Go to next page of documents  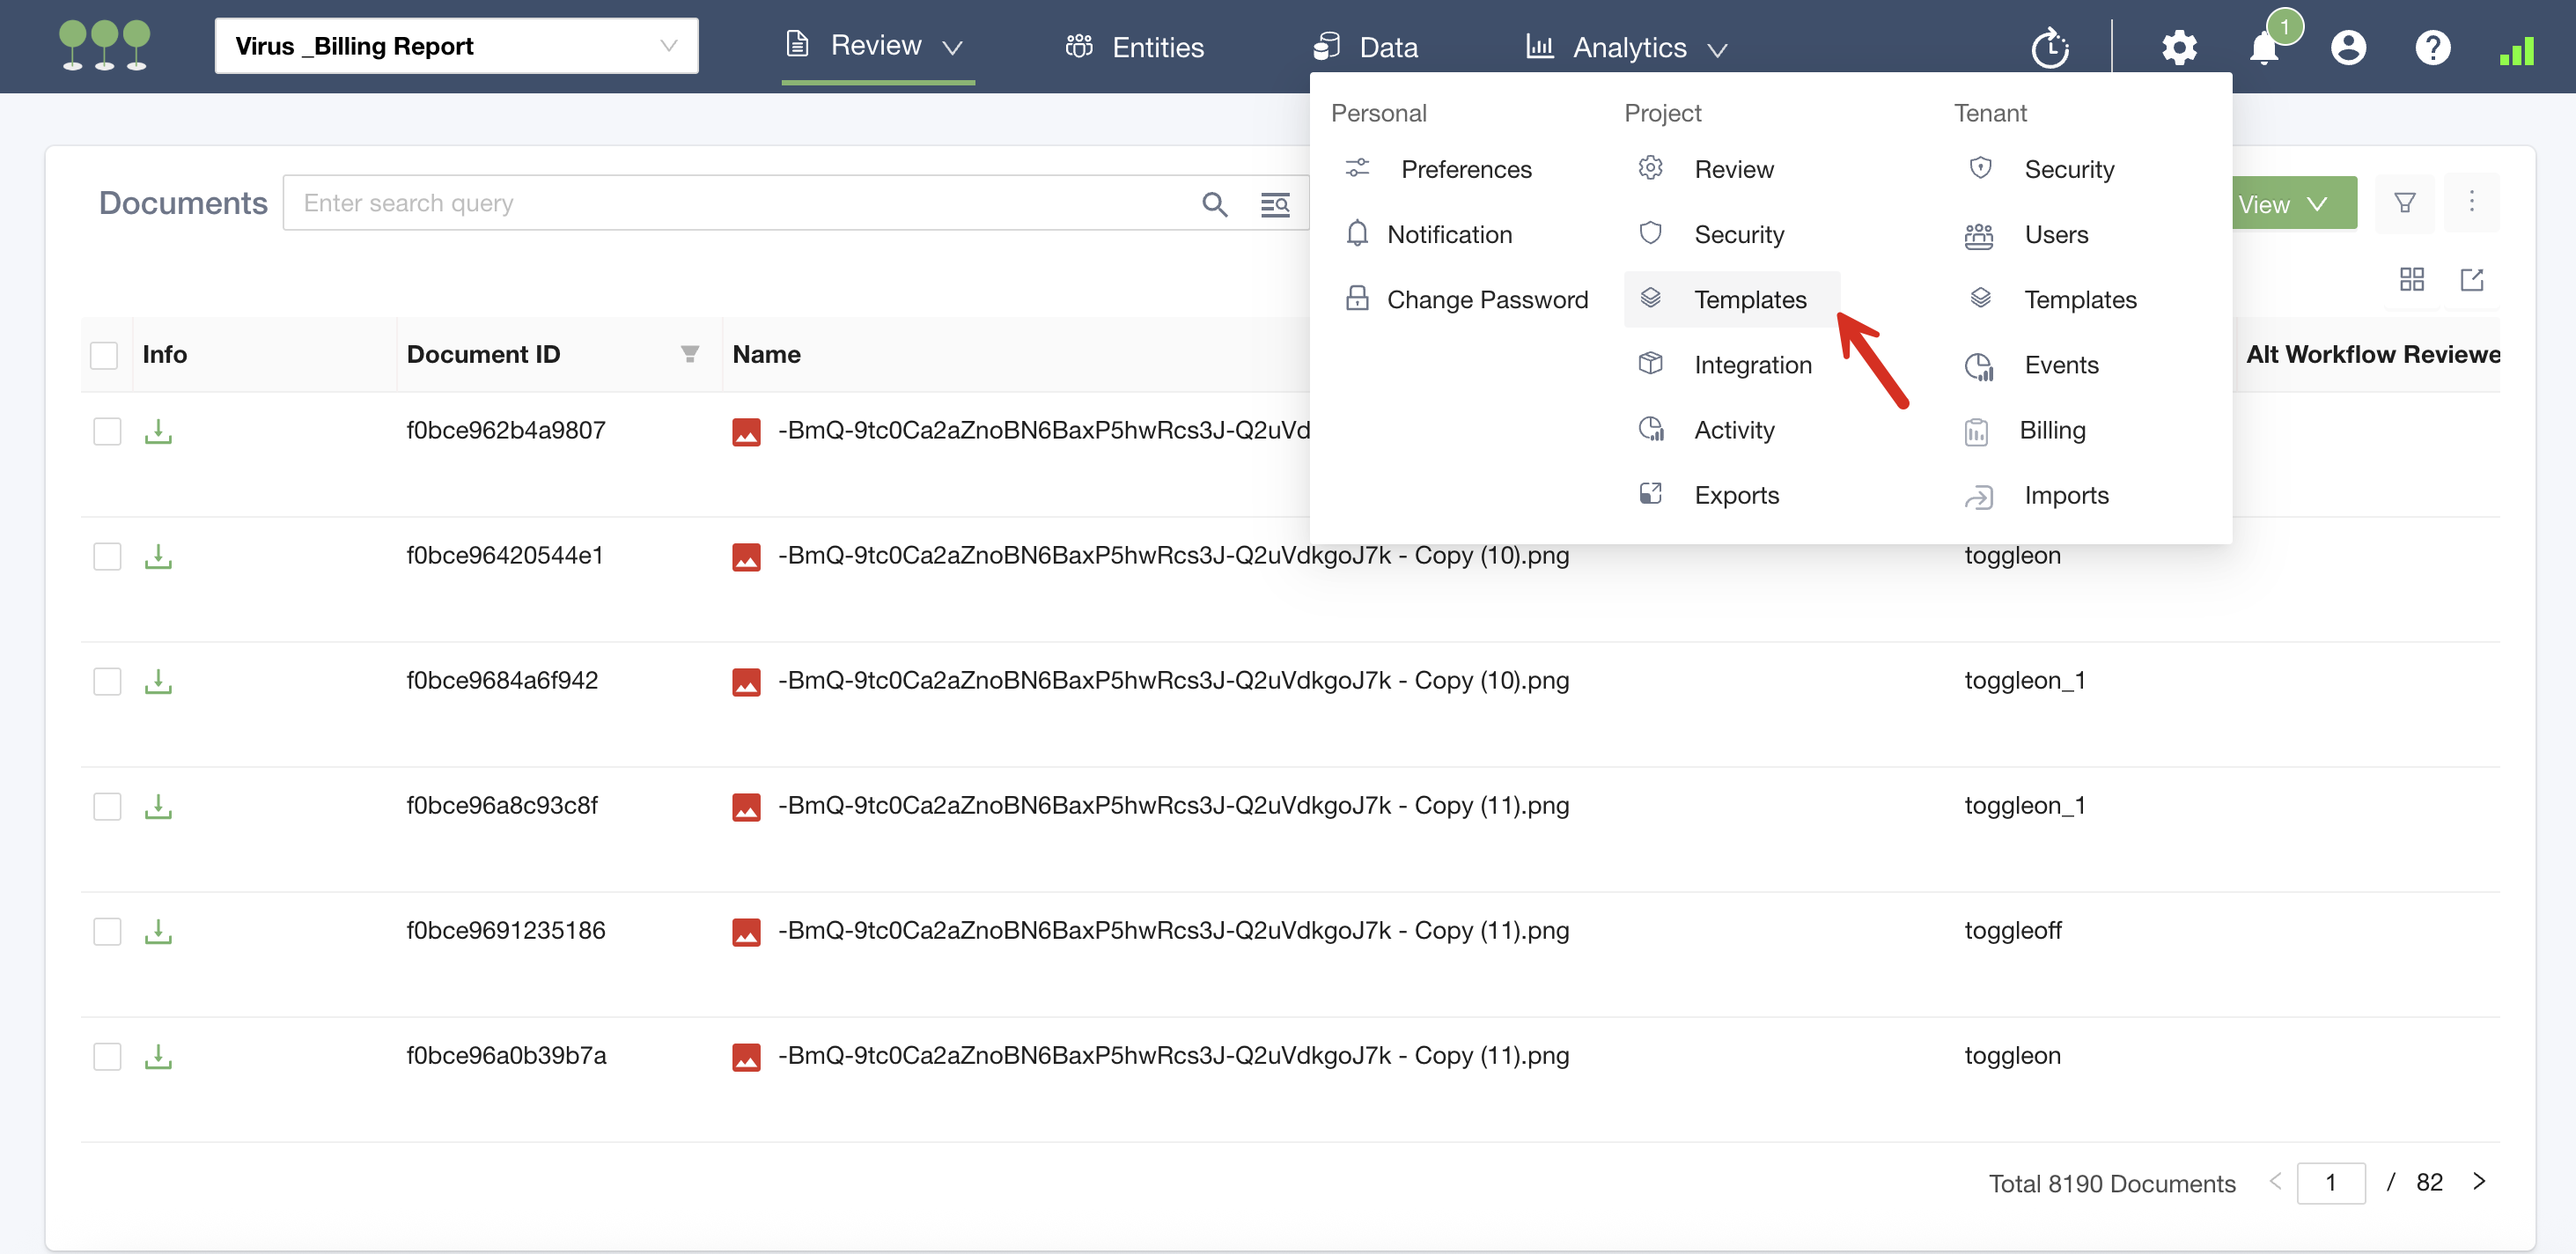[x=2479, y=1181]
